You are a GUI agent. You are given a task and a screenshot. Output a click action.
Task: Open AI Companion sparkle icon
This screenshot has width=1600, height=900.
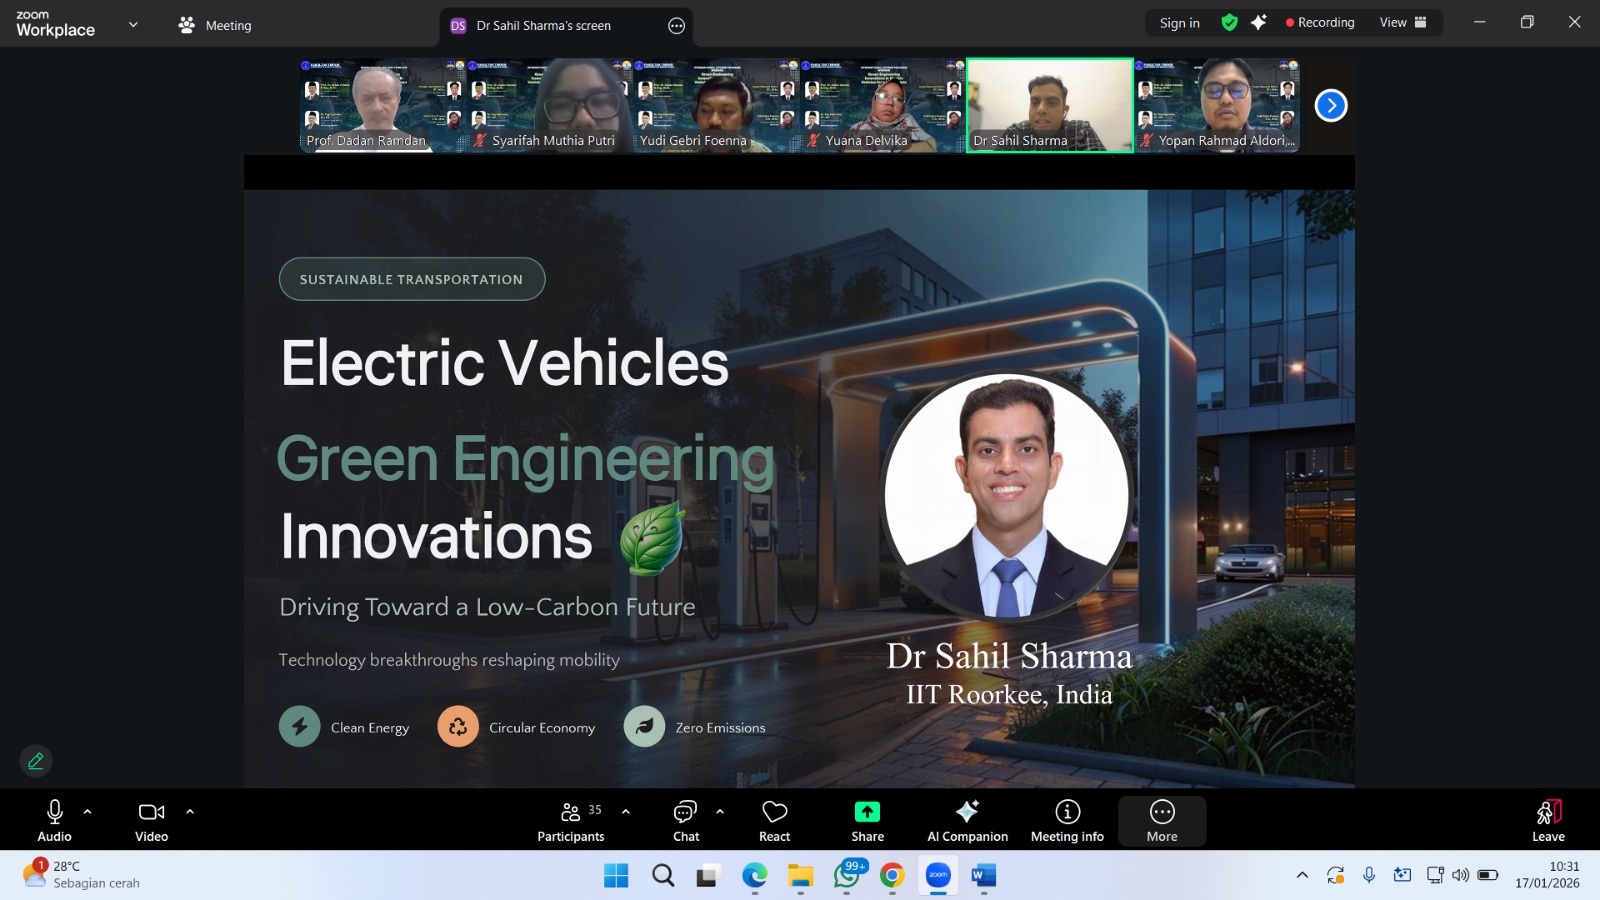tap(967, 812)
